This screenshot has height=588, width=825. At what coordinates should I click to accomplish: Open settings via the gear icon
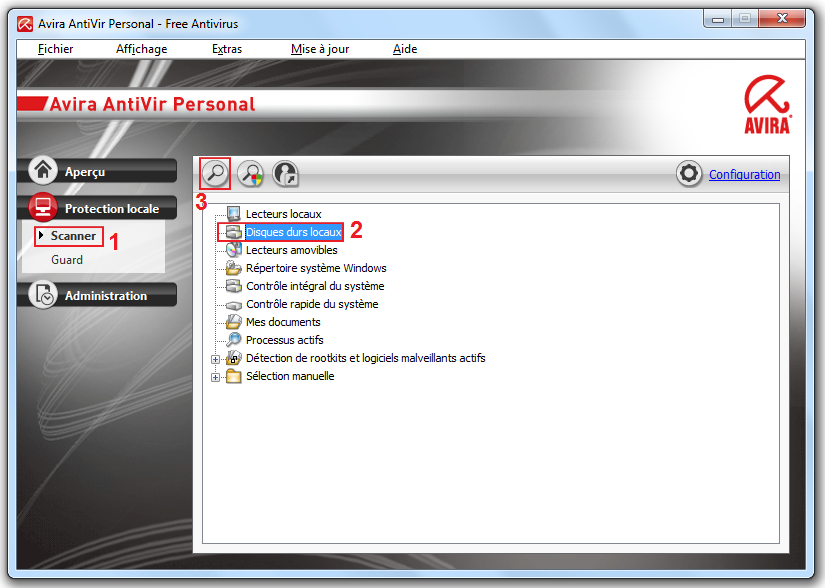pos(689,173)
